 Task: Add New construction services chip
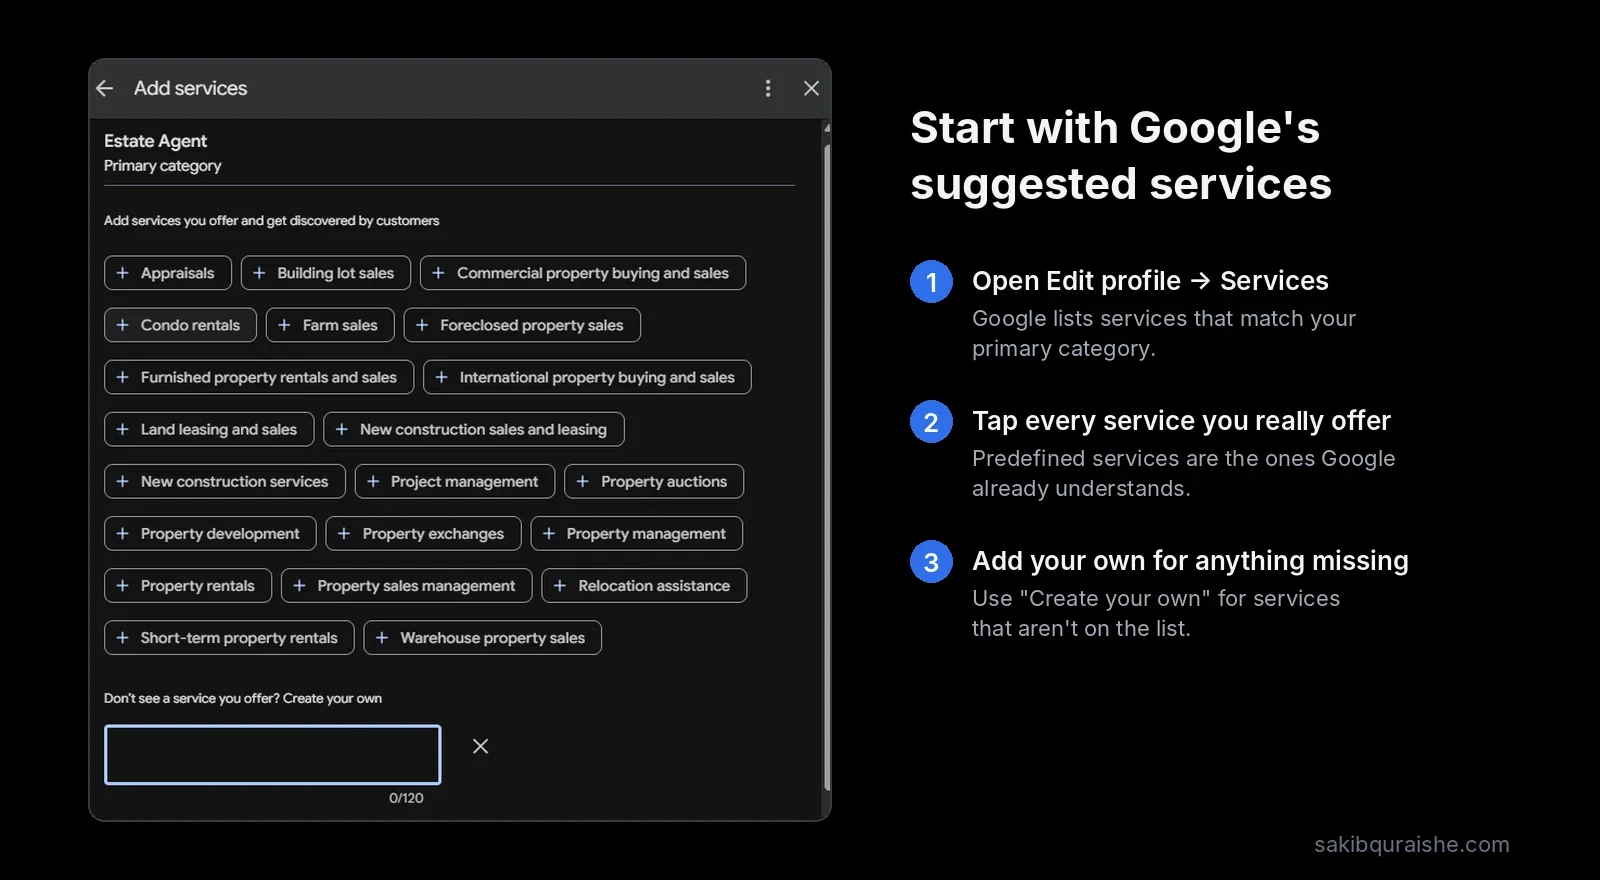[x=225, y=481]
